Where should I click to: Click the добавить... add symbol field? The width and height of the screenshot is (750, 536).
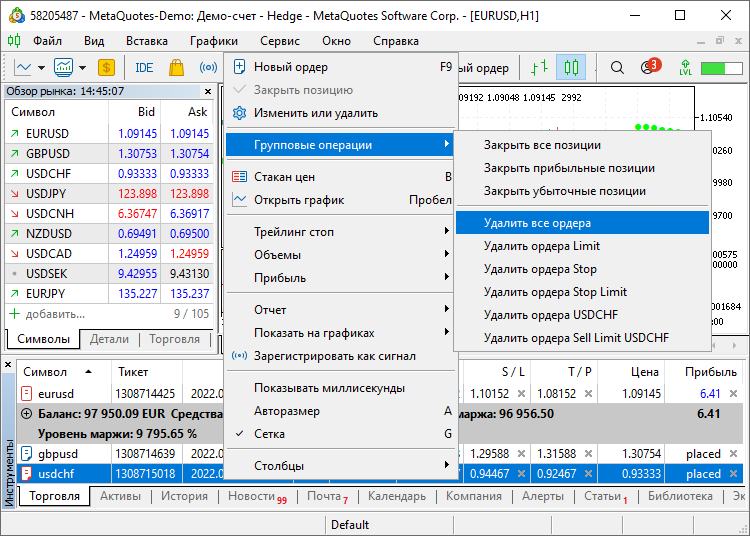coord(110,314)
